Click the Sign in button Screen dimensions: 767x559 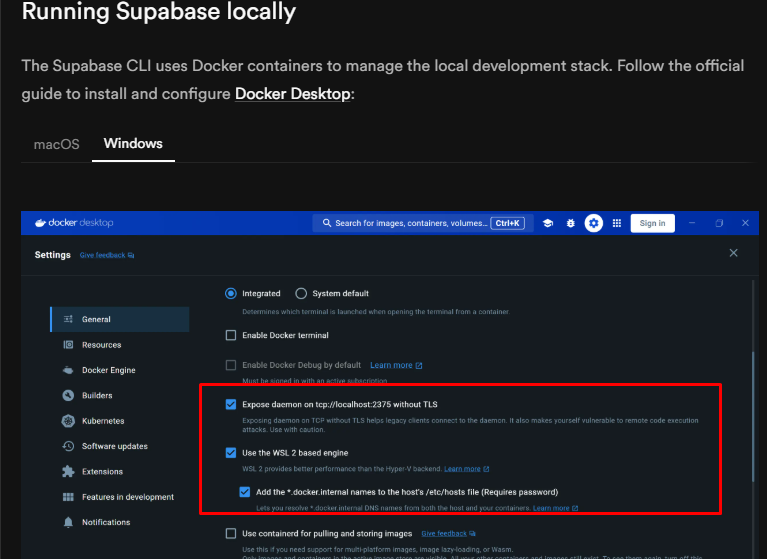tap(653, 223)
